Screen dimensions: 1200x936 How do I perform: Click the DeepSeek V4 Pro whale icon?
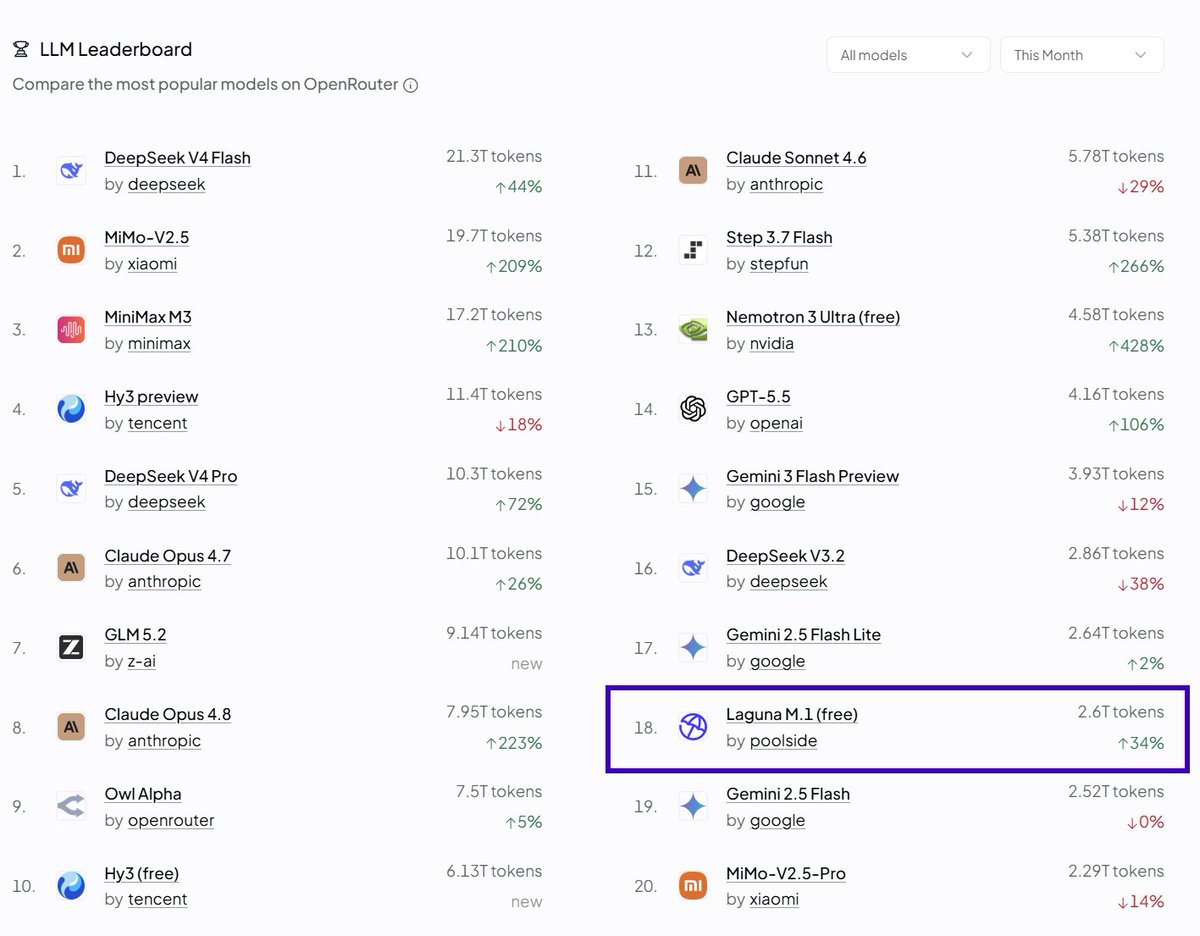point(71,489)
